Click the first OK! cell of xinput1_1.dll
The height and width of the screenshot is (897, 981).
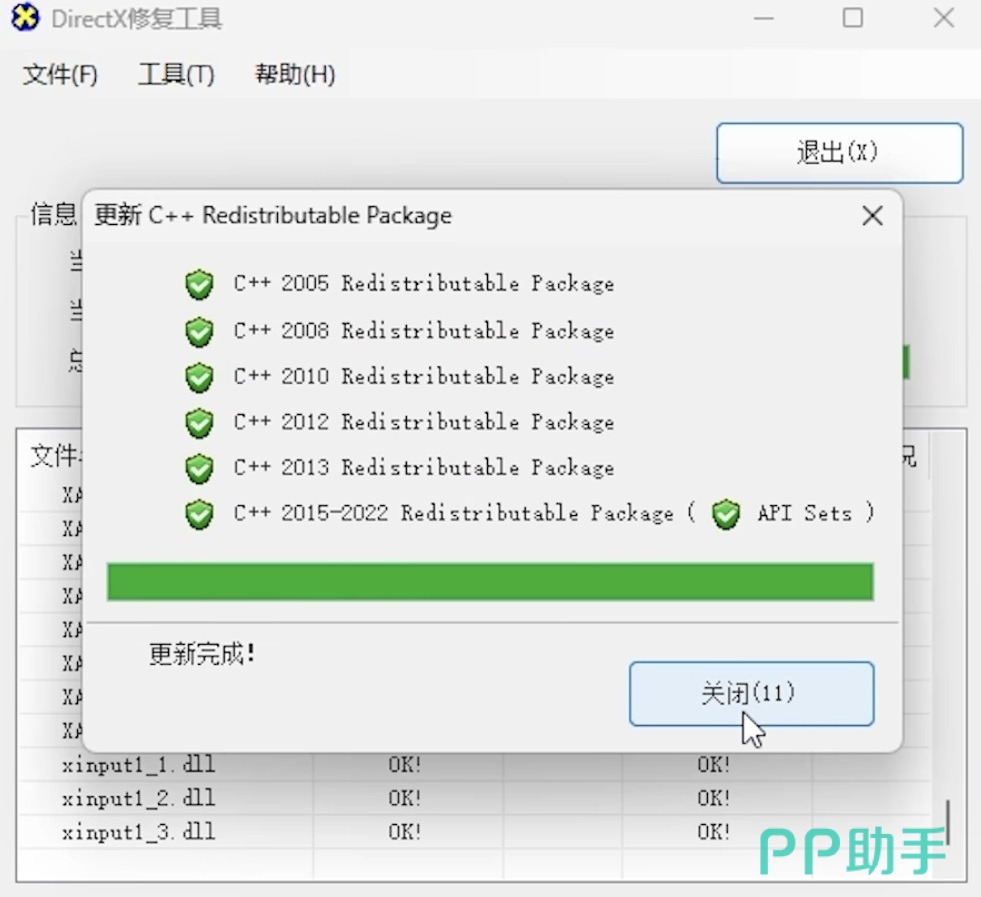[x=404, y=764]
